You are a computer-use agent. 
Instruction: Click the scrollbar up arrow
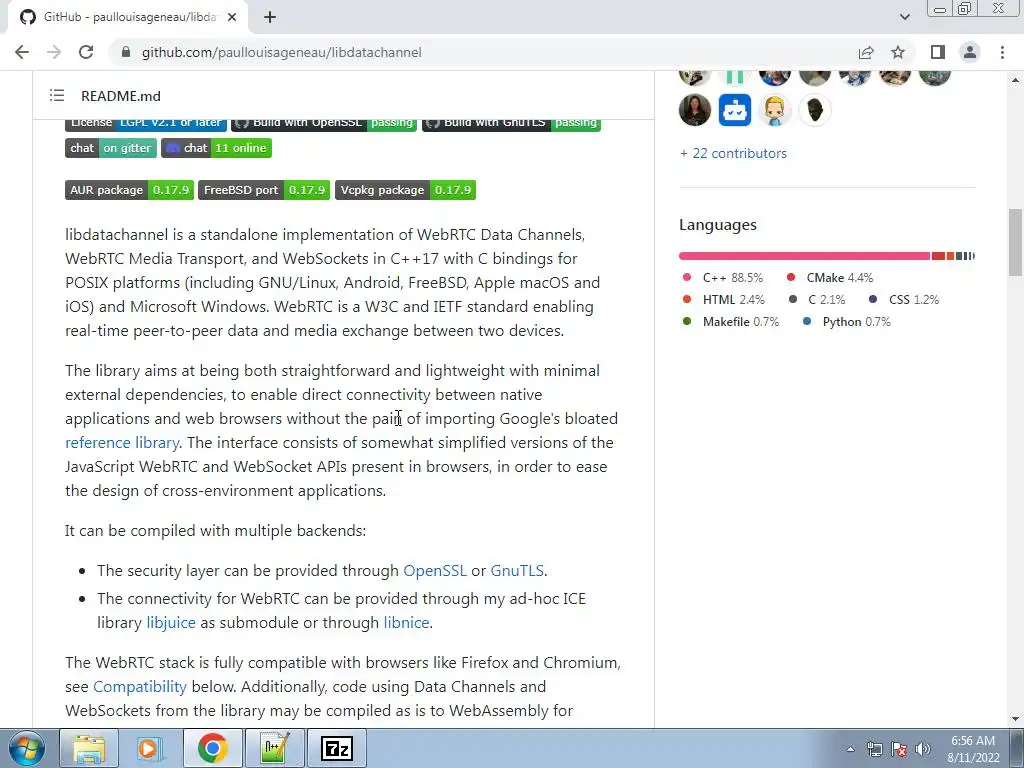tap(1015, 80)
